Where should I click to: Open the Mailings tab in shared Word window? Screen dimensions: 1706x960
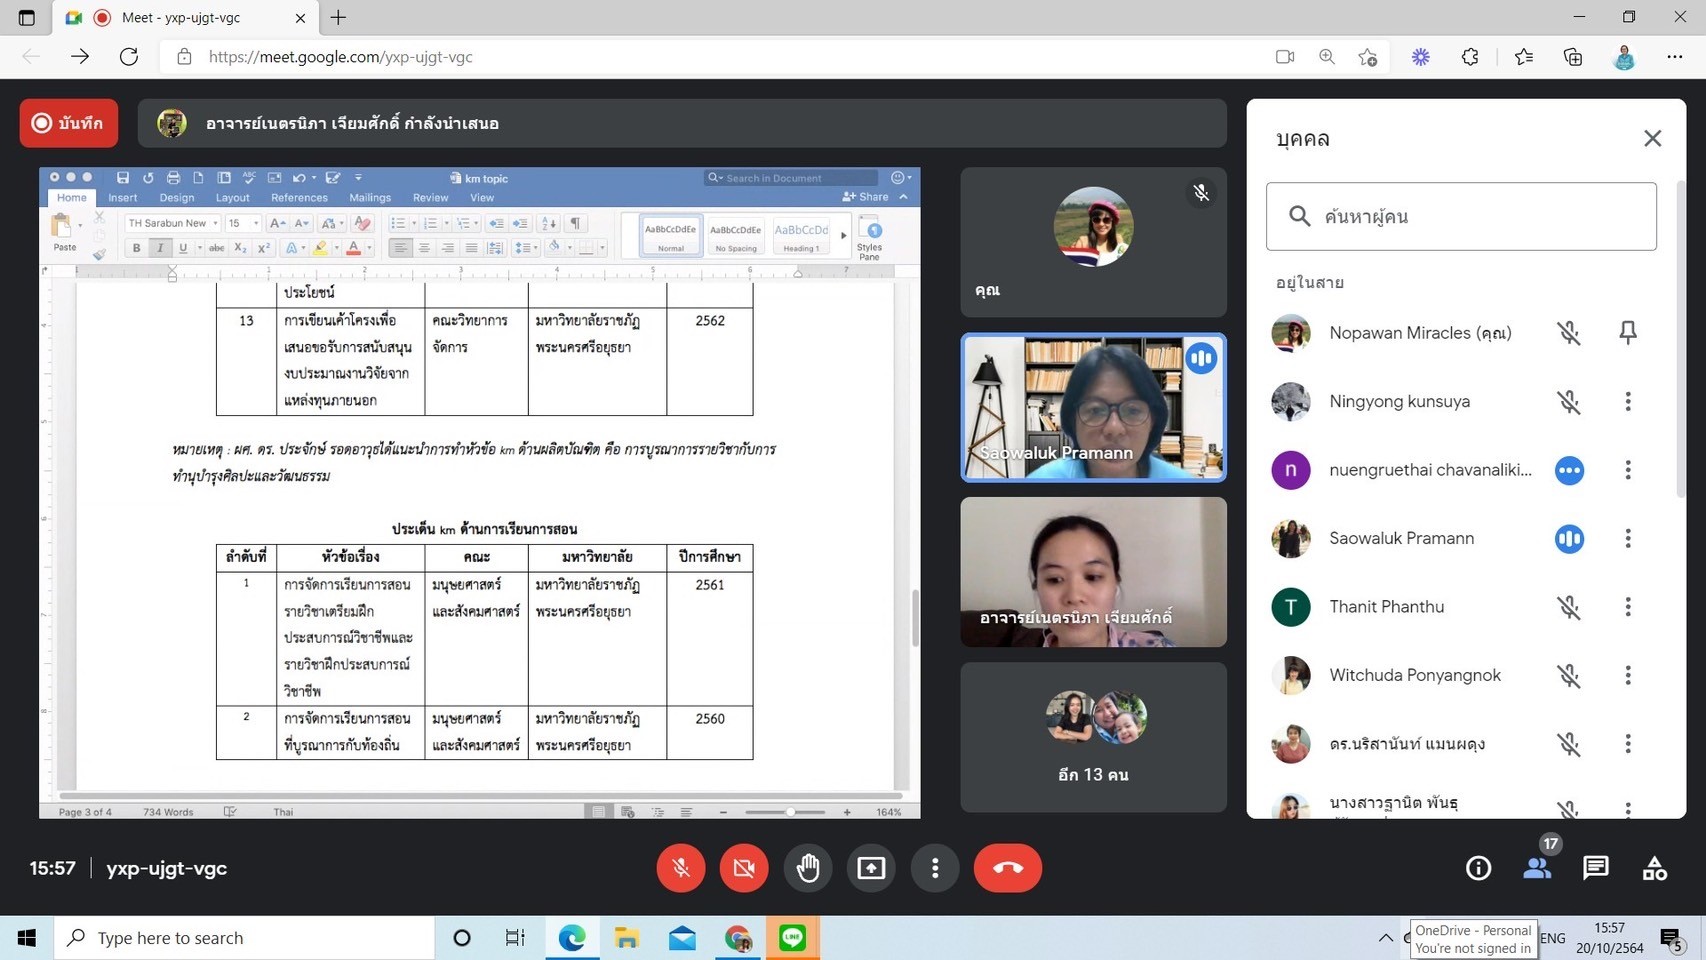(370, 198)
